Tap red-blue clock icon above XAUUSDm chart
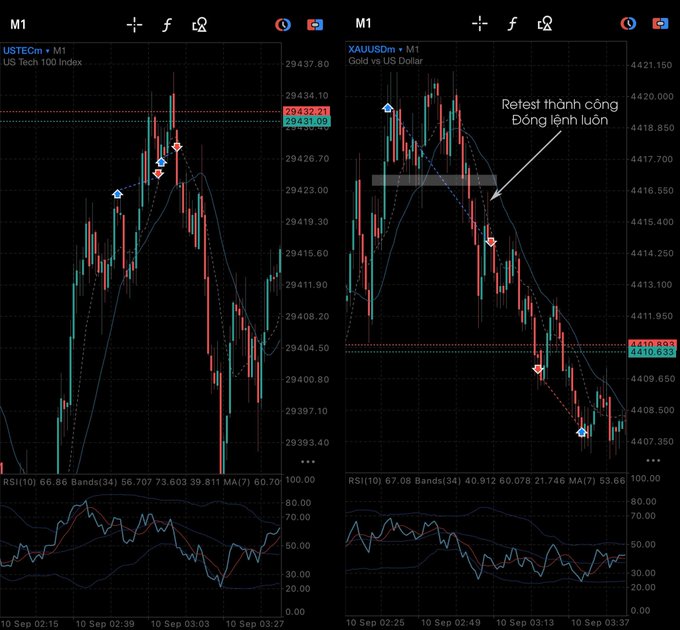Screen dimensions: 680x630 pyautogui.click(x=628, y=23)
